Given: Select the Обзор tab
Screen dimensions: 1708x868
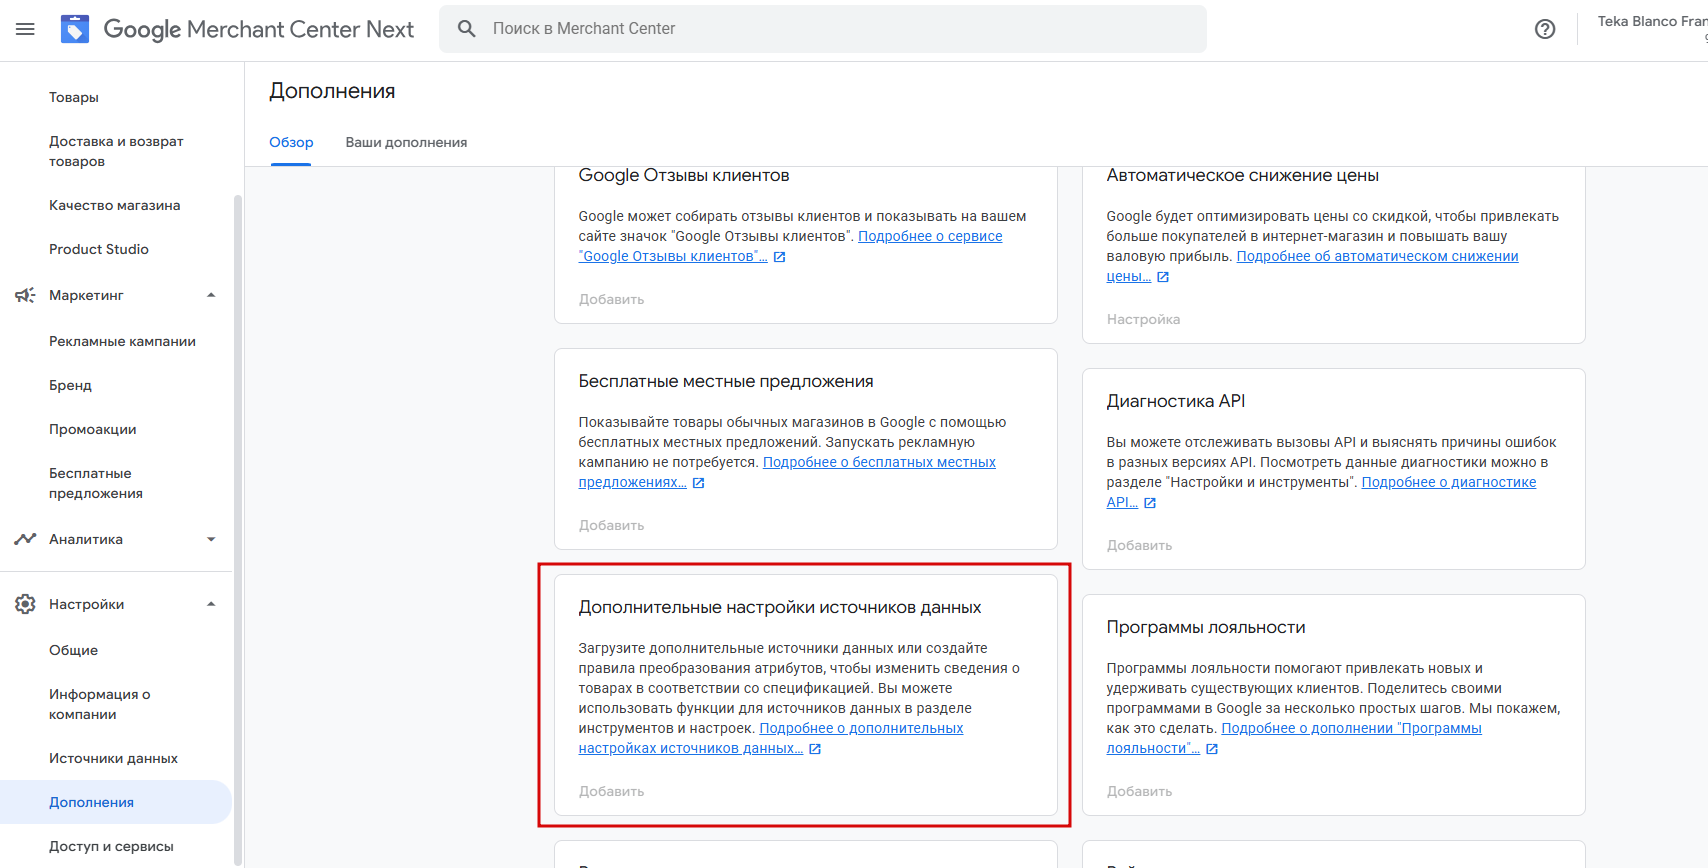Looking at the screenshot, I should click(x=291, y=142).
